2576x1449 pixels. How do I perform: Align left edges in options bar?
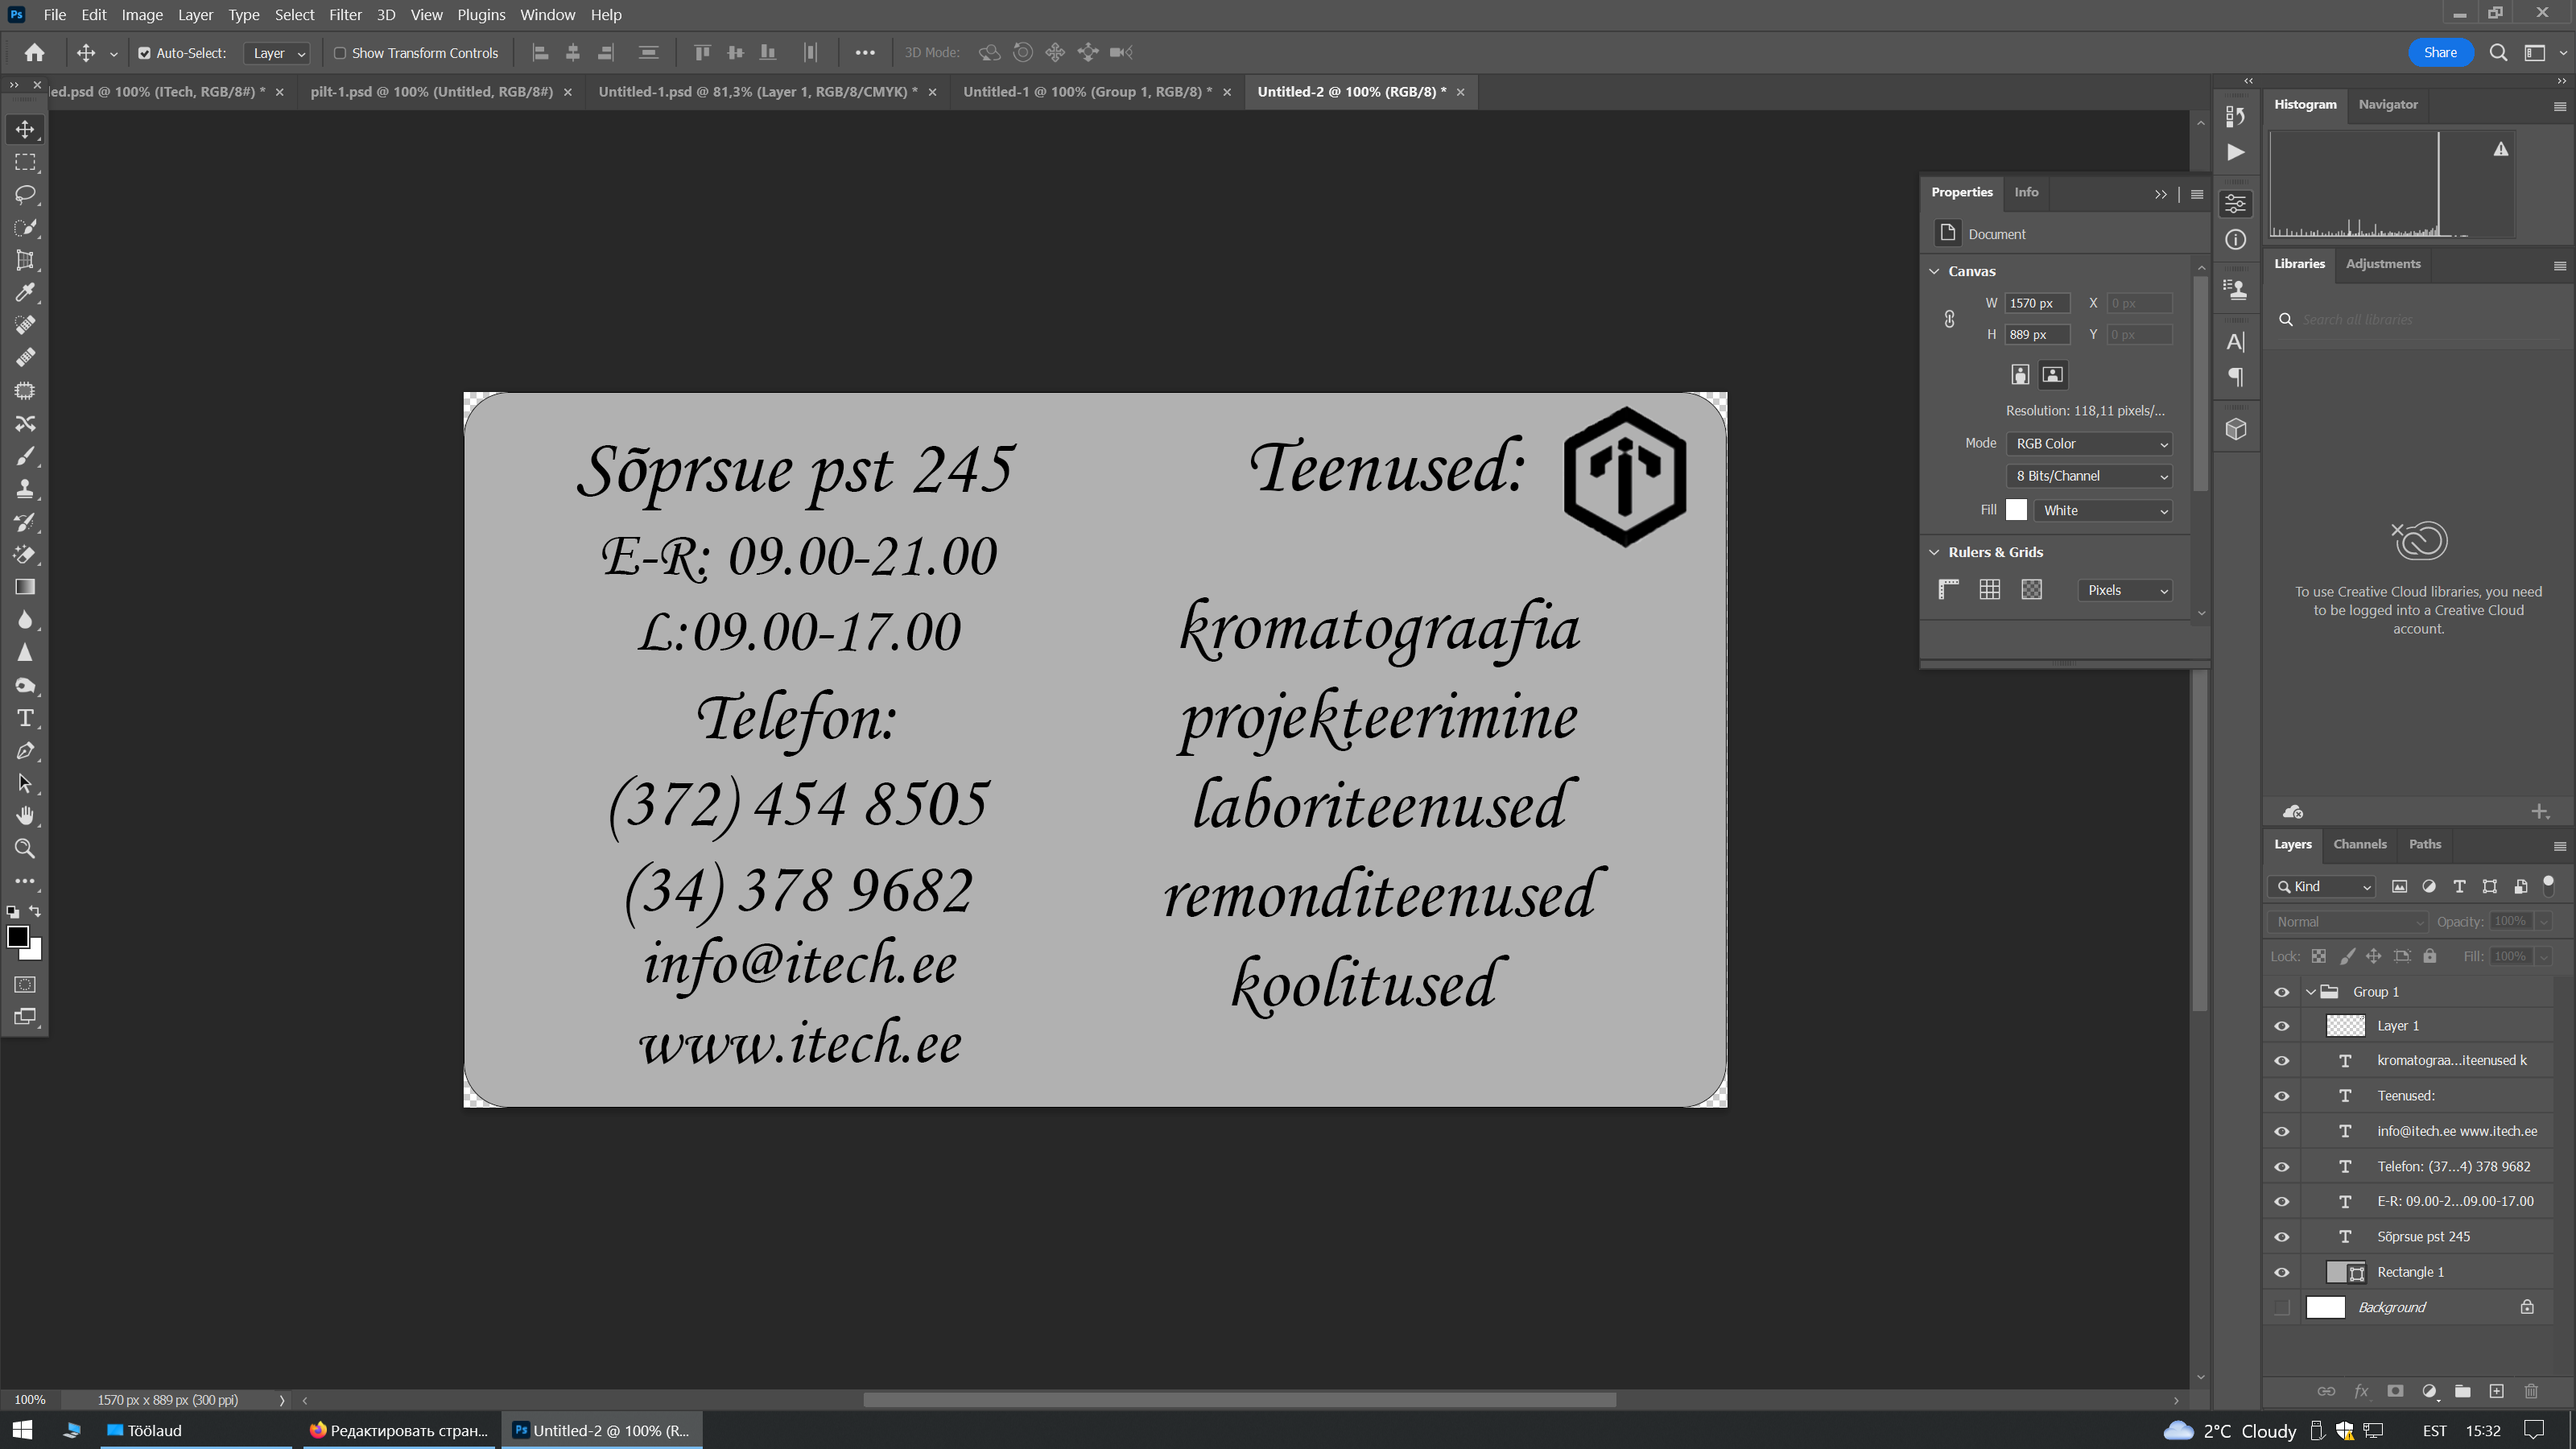[x=540, y=53]
